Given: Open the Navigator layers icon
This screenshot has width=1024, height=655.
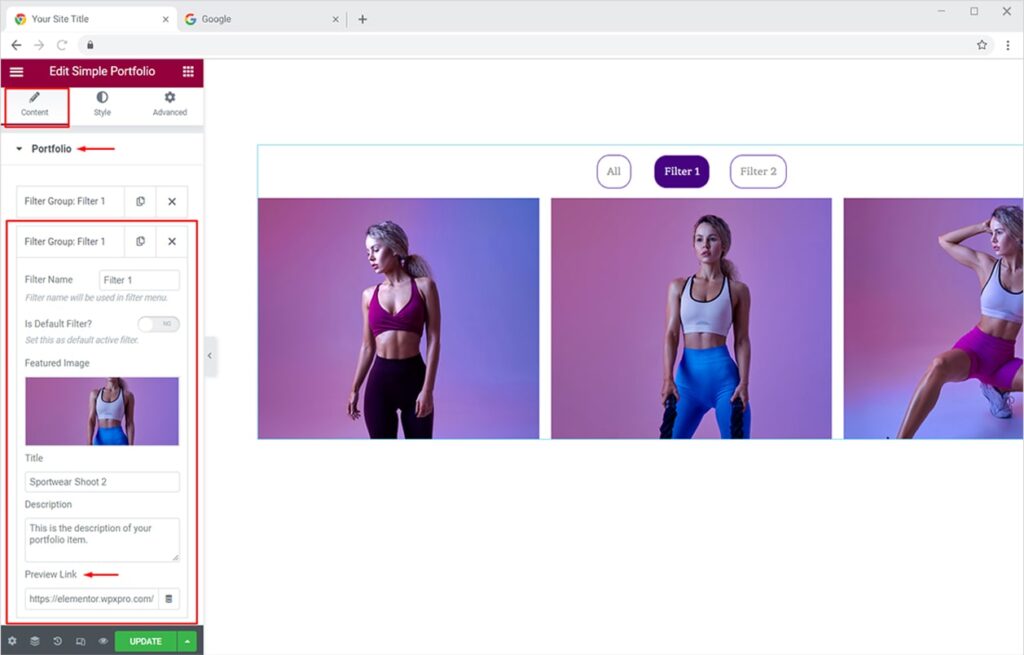Looking at the screenshot, I should (x=35, y=641).
